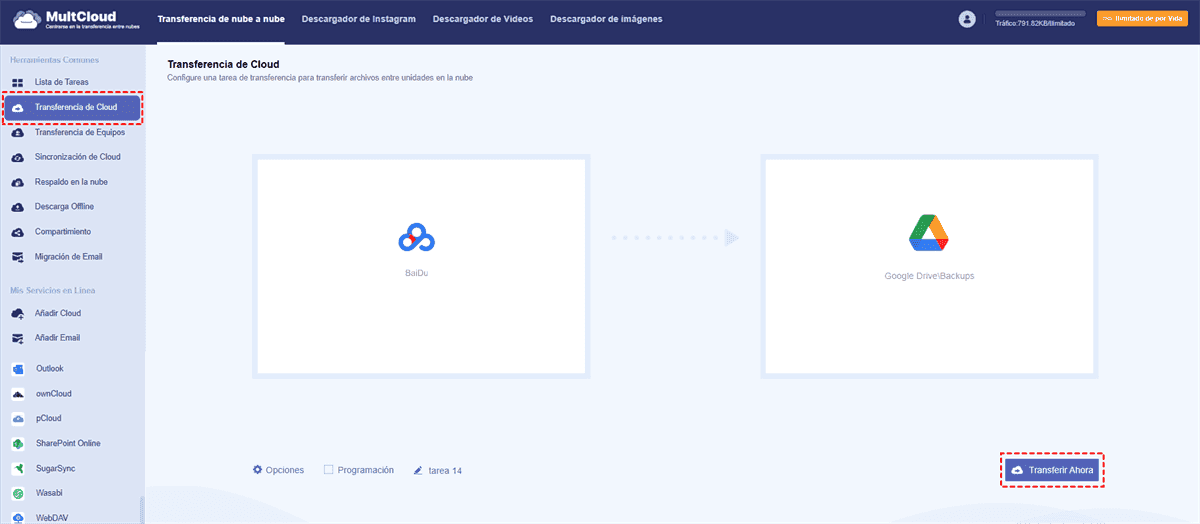
Task: Click Añadir Email link
Action: (57, 338)
